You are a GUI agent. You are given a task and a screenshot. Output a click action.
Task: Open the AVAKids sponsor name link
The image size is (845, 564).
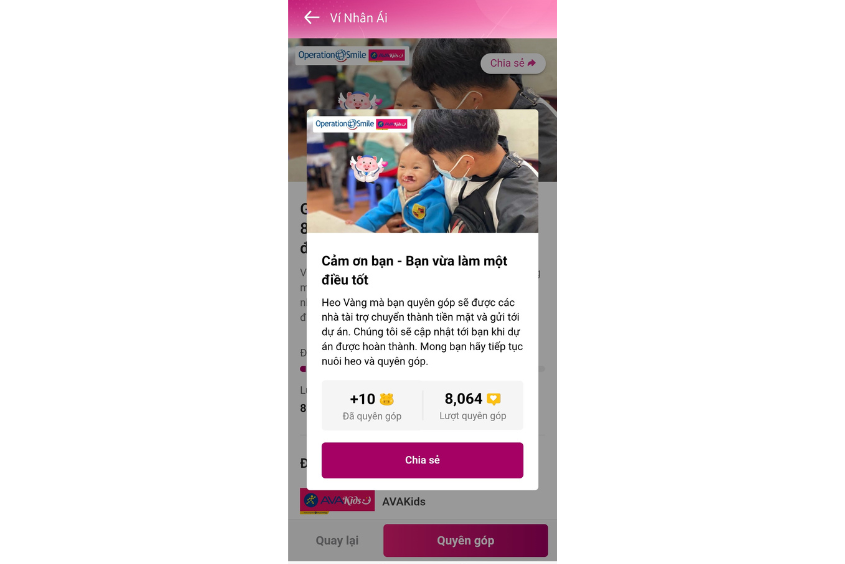pyautogui.click(x=404, y=502)
